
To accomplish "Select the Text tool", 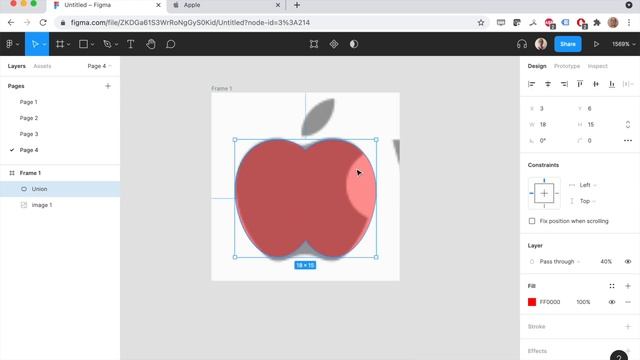I will point(131,44).
